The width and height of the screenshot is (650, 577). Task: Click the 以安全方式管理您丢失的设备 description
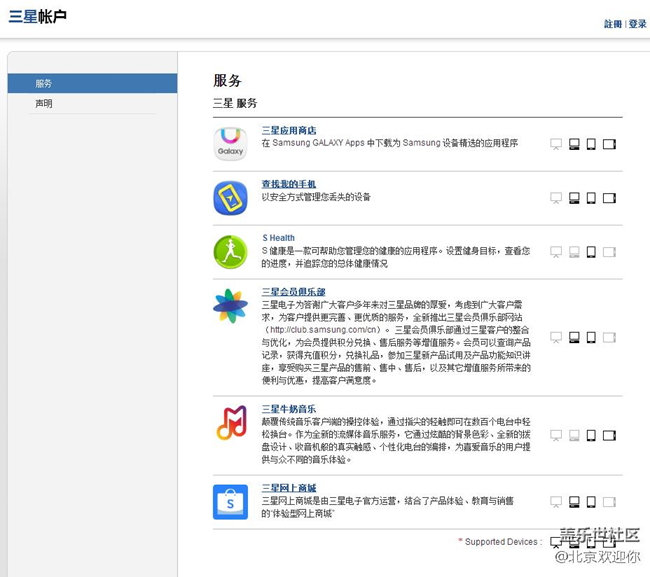[316, 197]
